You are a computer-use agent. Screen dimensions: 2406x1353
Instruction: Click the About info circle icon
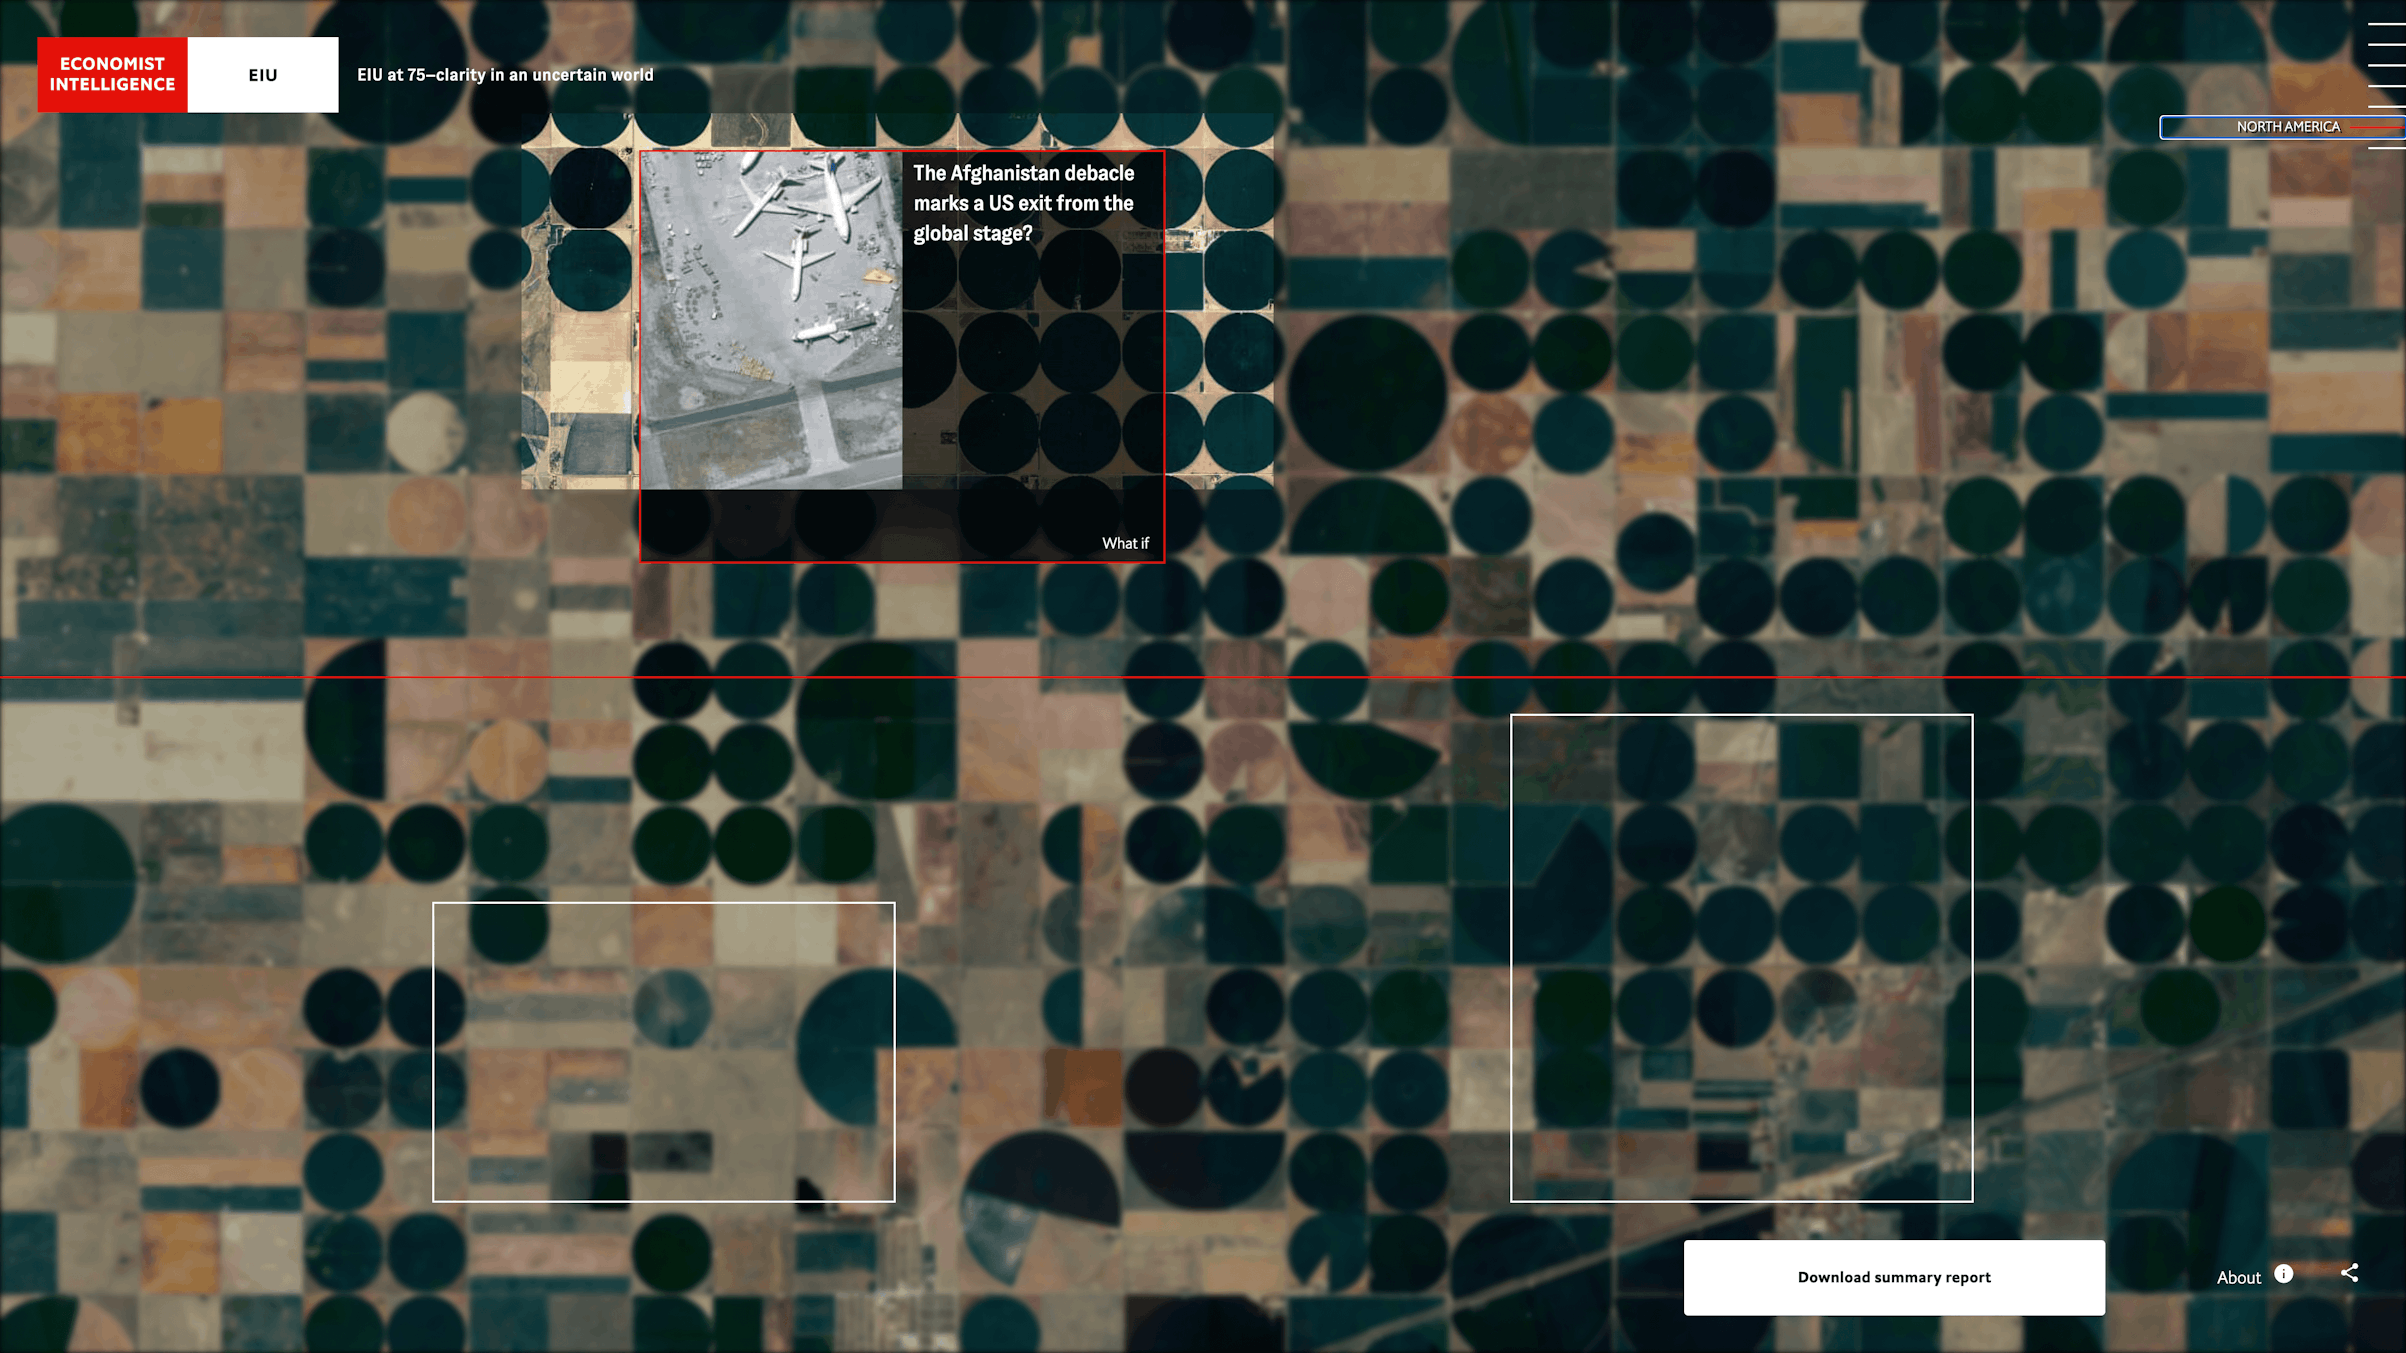coord(2283,1273)
